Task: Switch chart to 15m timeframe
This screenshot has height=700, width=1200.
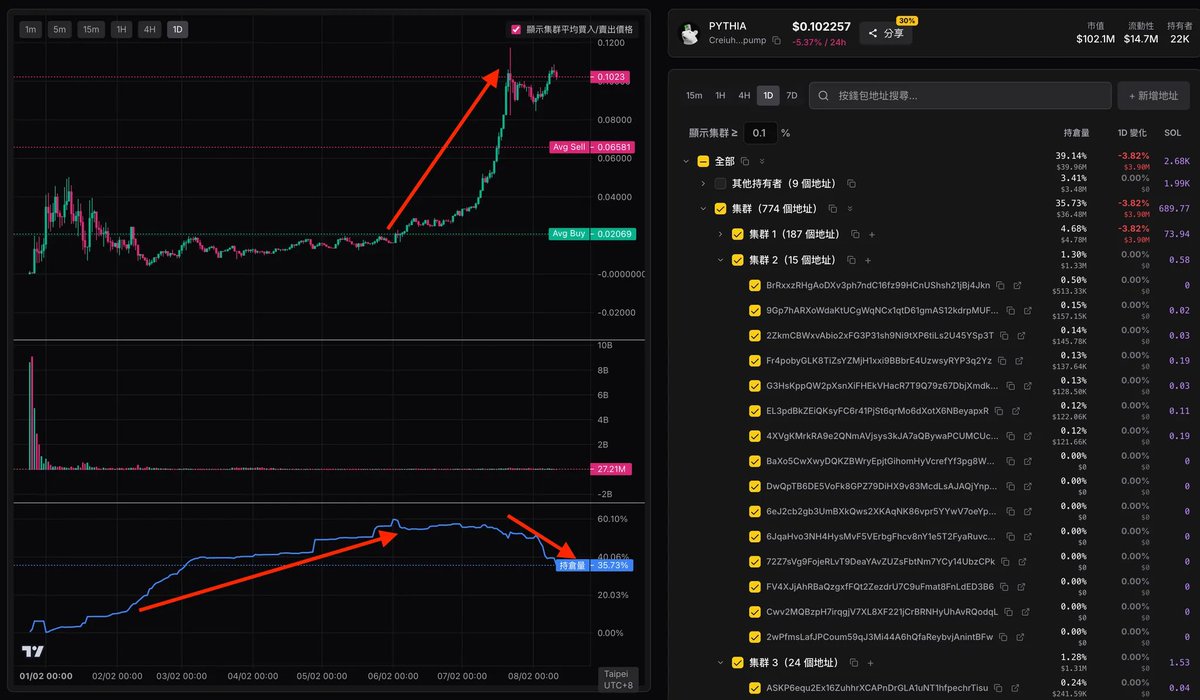Action: [91, 30]
